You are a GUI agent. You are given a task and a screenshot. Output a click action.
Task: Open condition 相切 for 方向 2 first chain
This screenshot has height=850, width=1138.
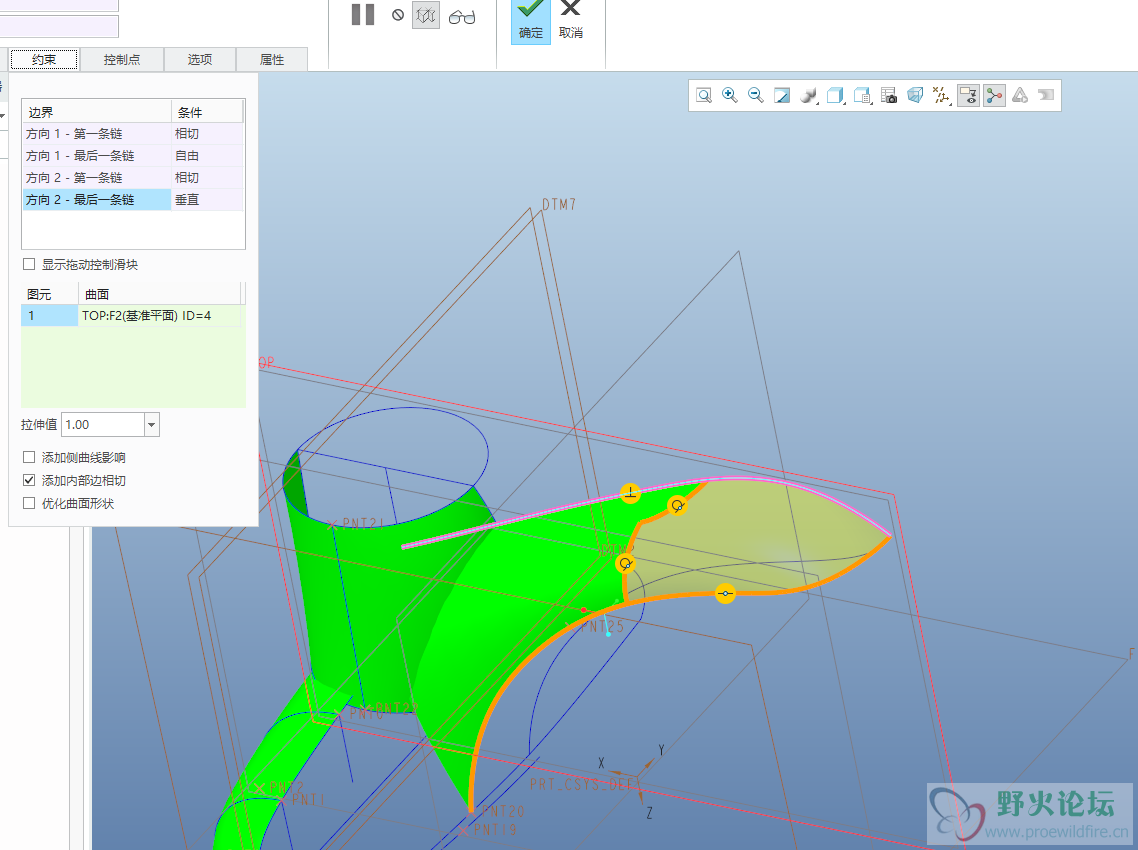pyautogui.click(x=207, y=177)
